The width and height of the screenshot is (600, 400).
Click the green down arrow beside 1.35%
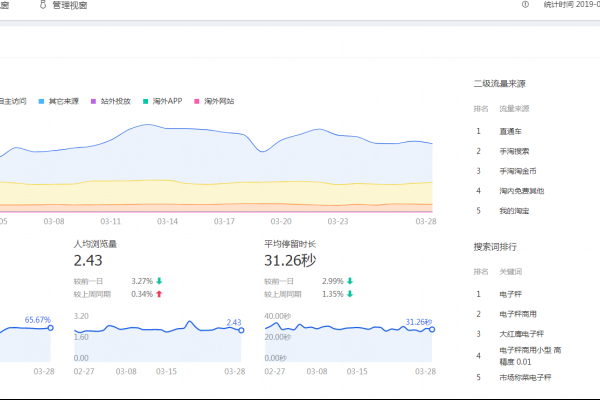point(350,294)
